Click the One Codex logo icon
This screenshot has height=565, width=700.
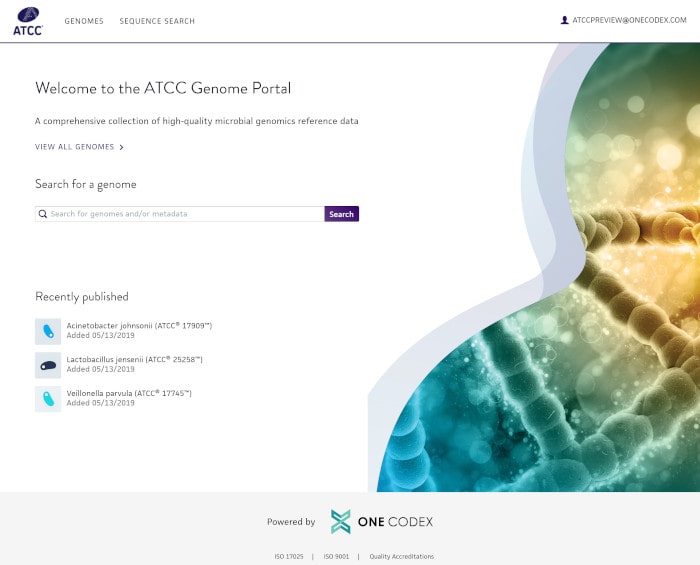pyautogui.click(x=341, y=521)
